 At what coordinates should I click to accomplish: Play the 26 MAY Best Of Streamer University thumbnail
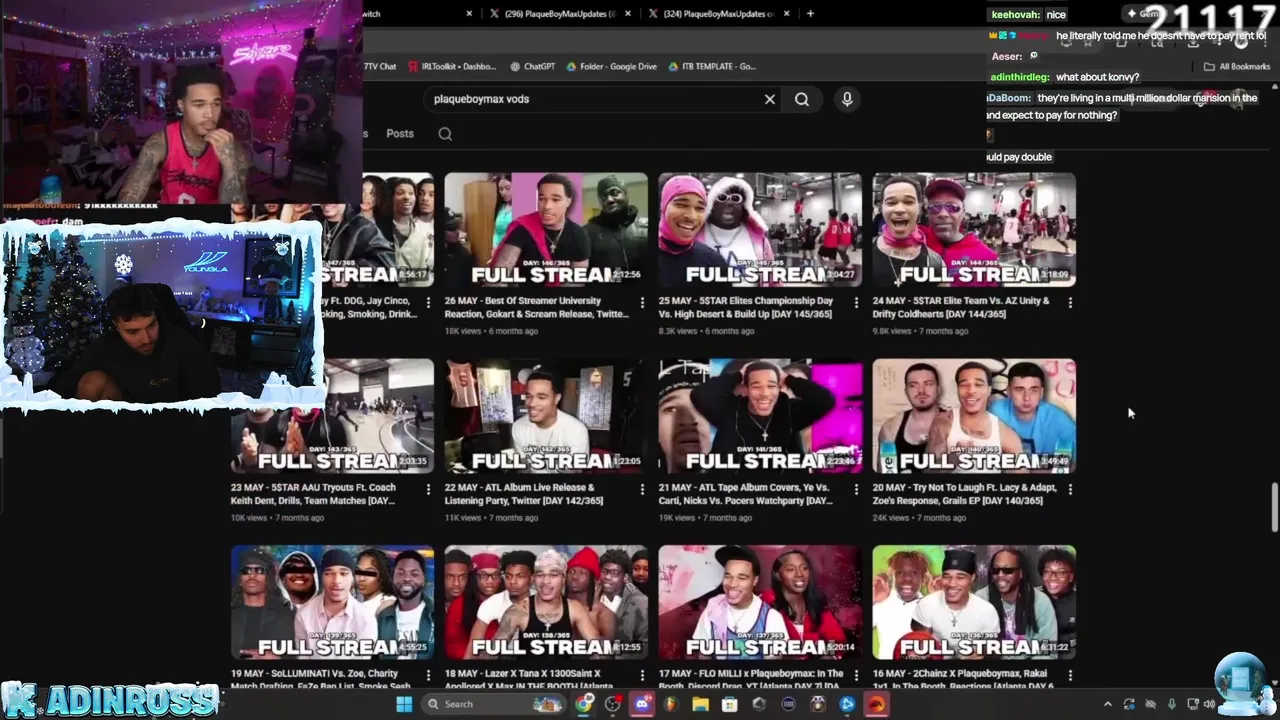[x=546, y=230]
